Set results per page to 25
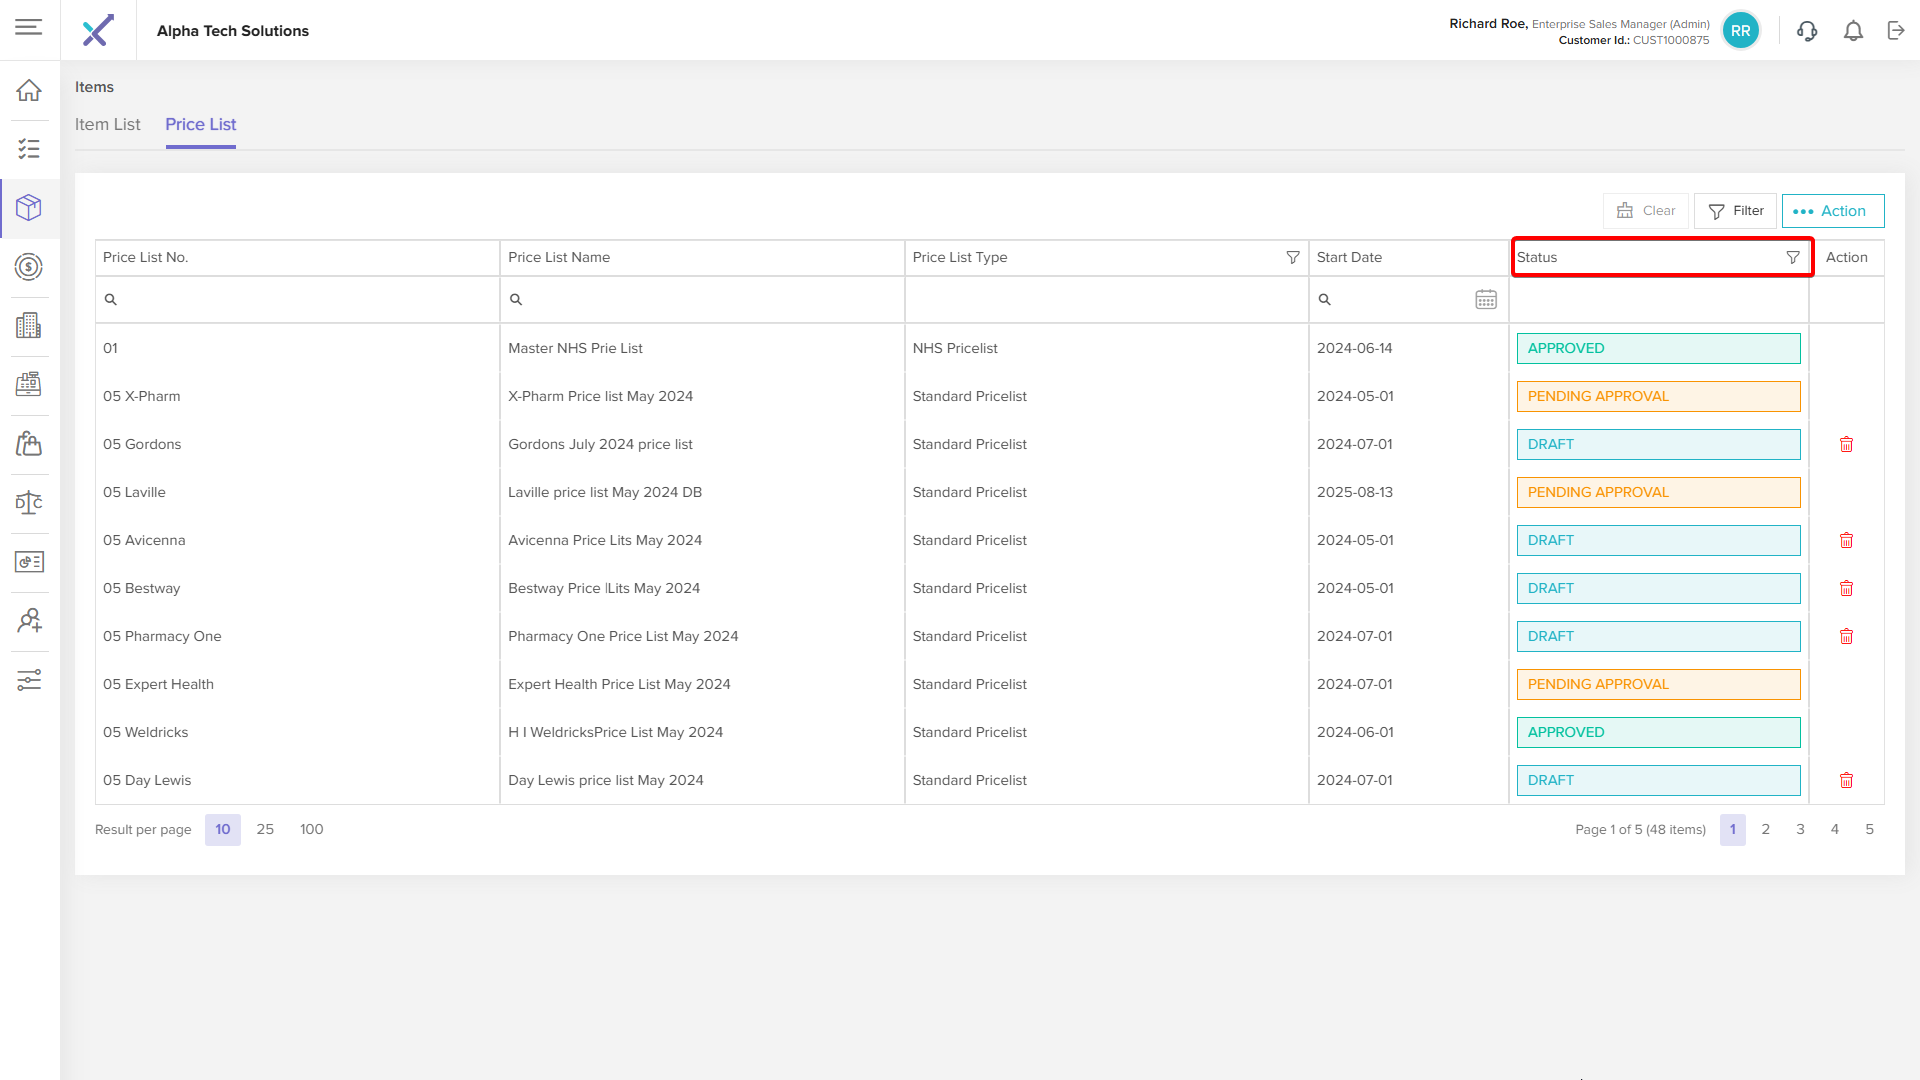The height and width of the screenshot is (1080, 1920). (x=265, y=830)
